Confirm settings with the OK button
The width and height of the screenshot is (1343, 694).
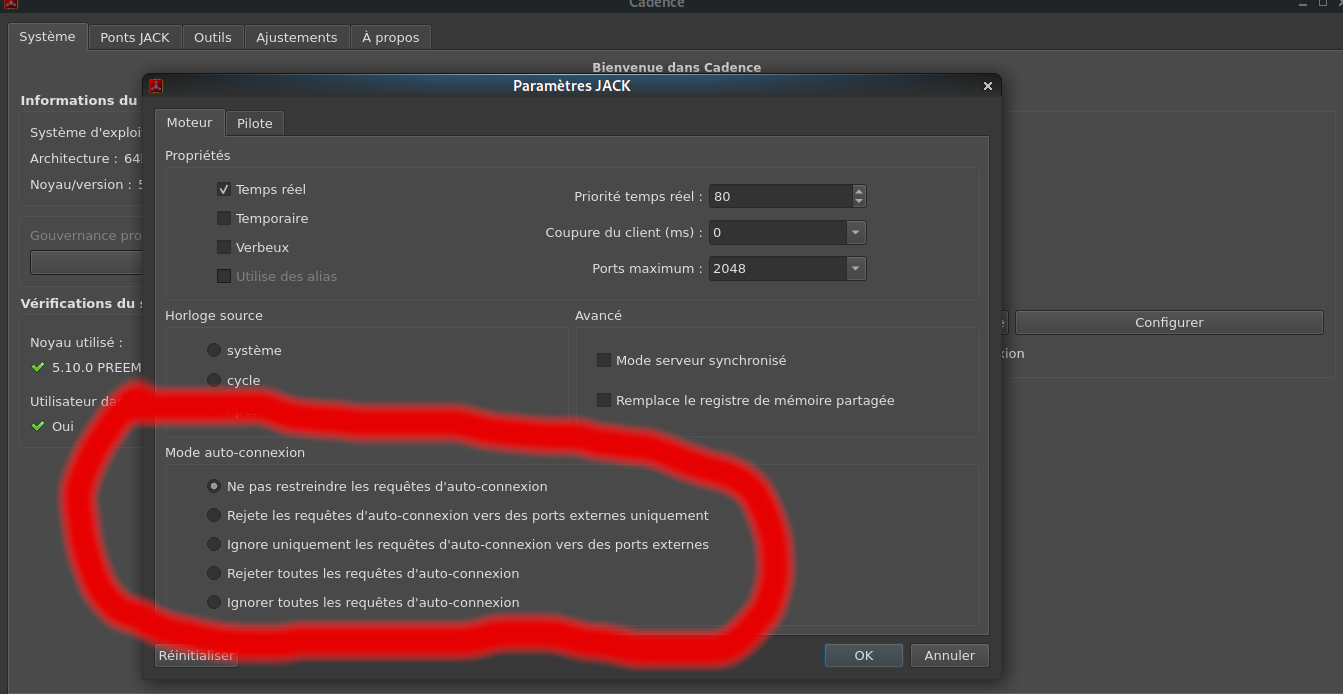(864, 655)
